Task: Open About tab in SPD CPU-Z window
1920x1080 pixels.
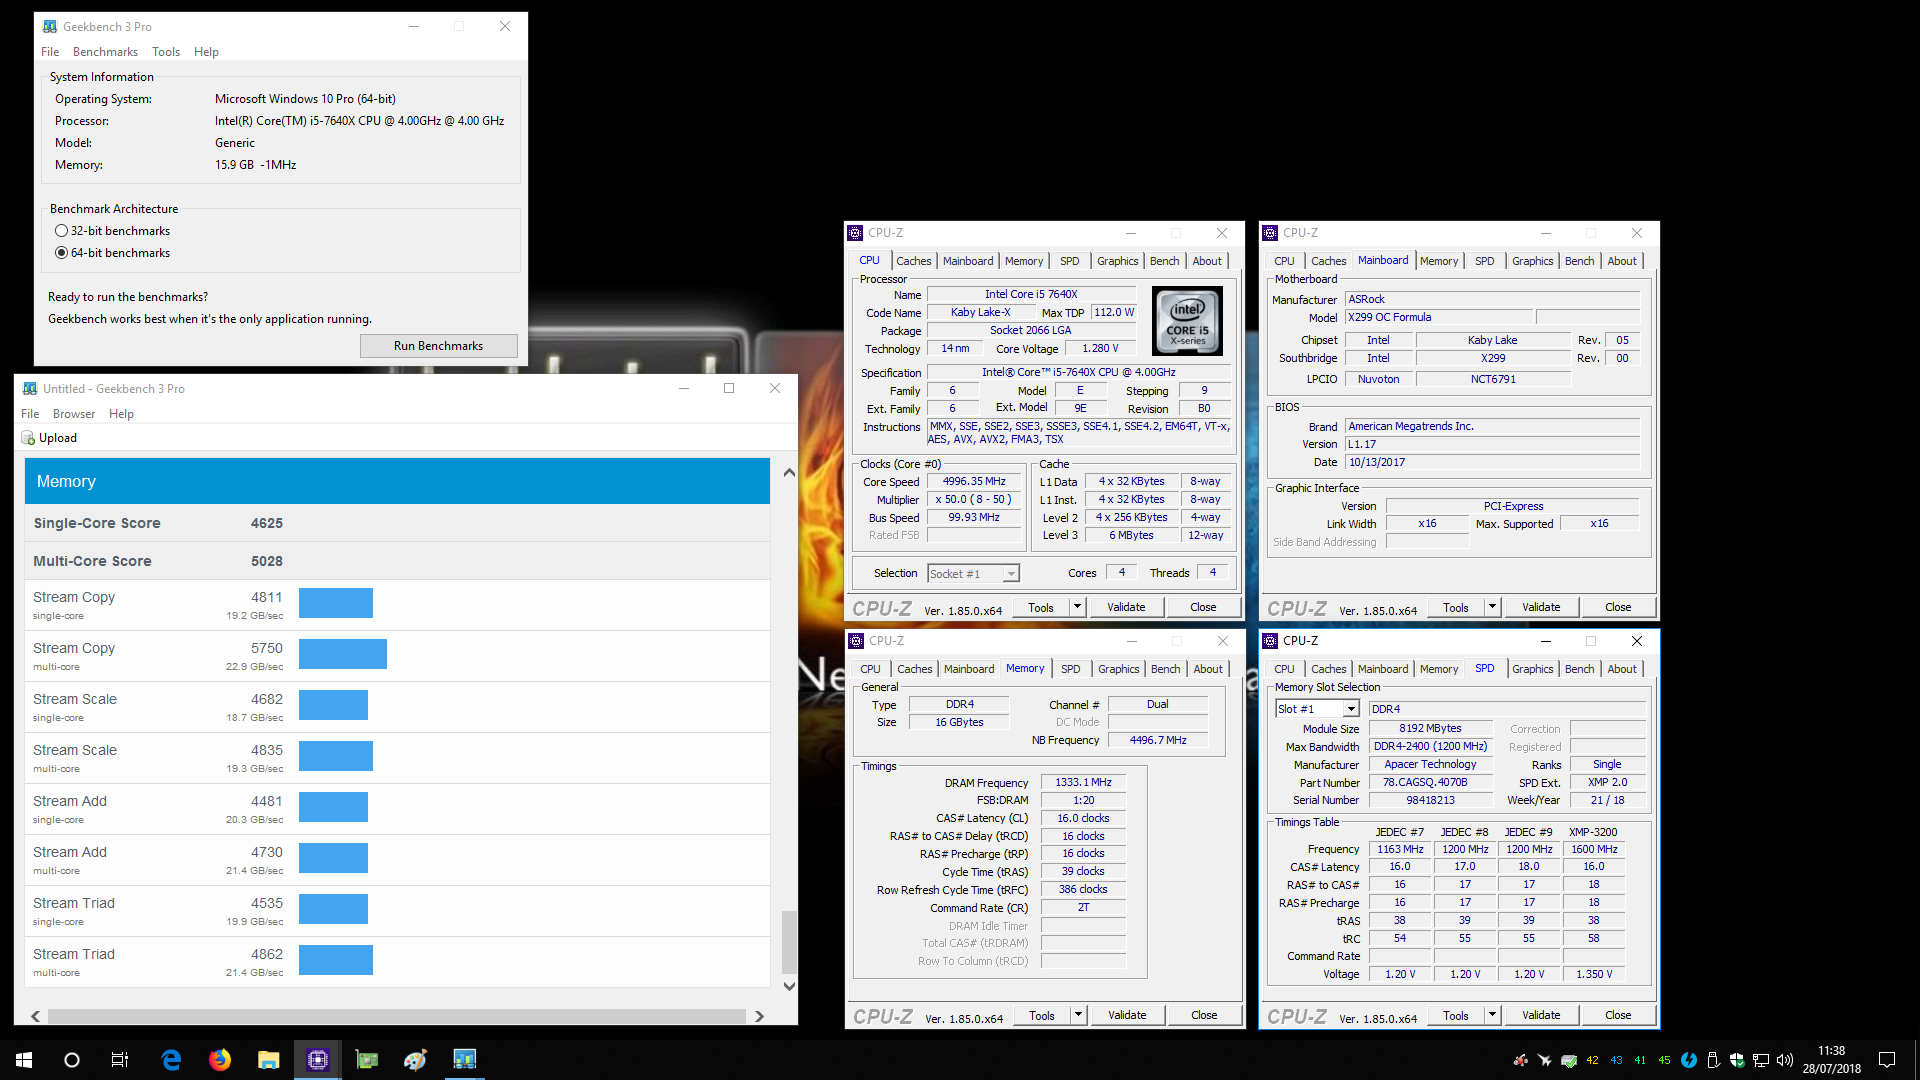Action: pyautogui.click(x=1622, y=669)
